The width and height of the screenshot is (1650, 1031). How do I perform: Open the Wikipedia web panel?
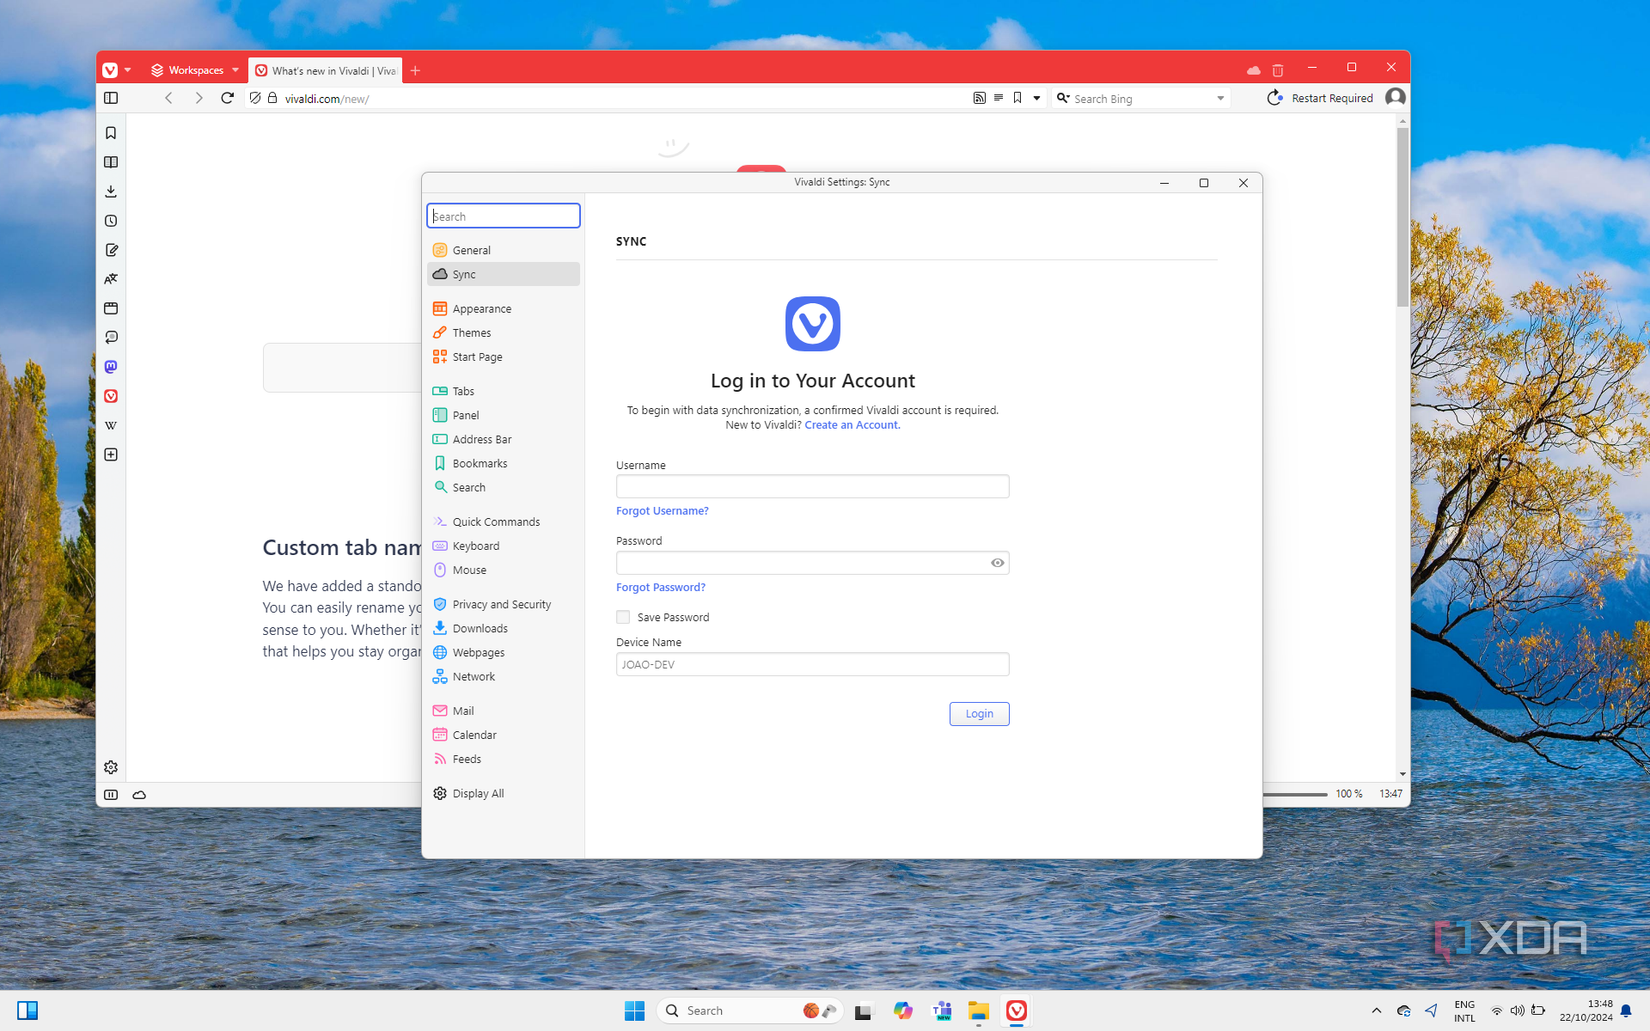[111, 425]
